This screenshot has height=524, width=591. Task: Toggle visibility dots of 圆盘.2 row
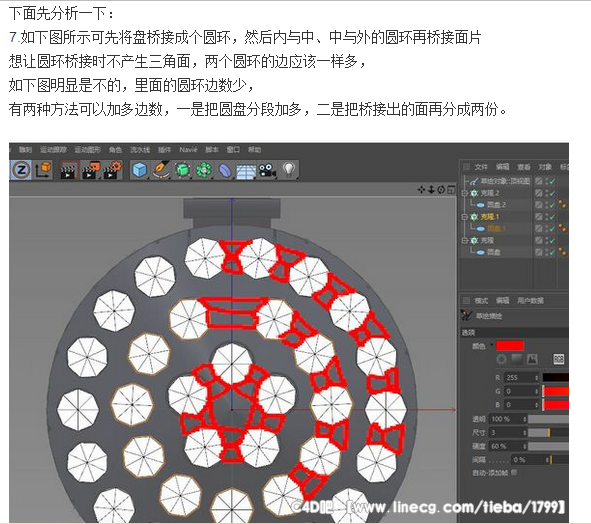click(546, 205)
